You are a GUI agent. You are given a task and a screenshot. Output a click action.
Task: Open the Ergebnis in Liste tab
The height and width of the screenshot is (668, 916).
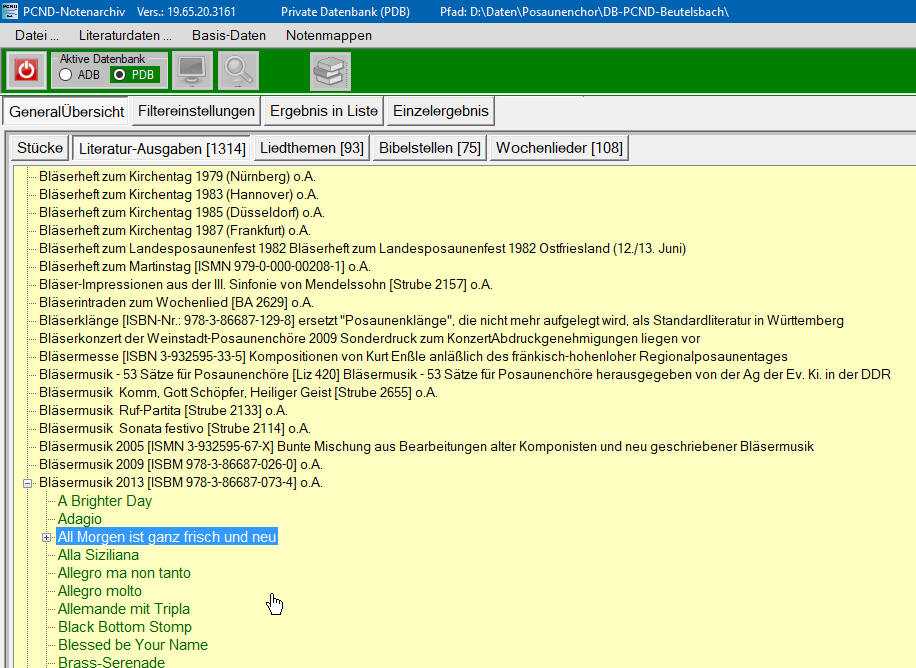[324, 111]
